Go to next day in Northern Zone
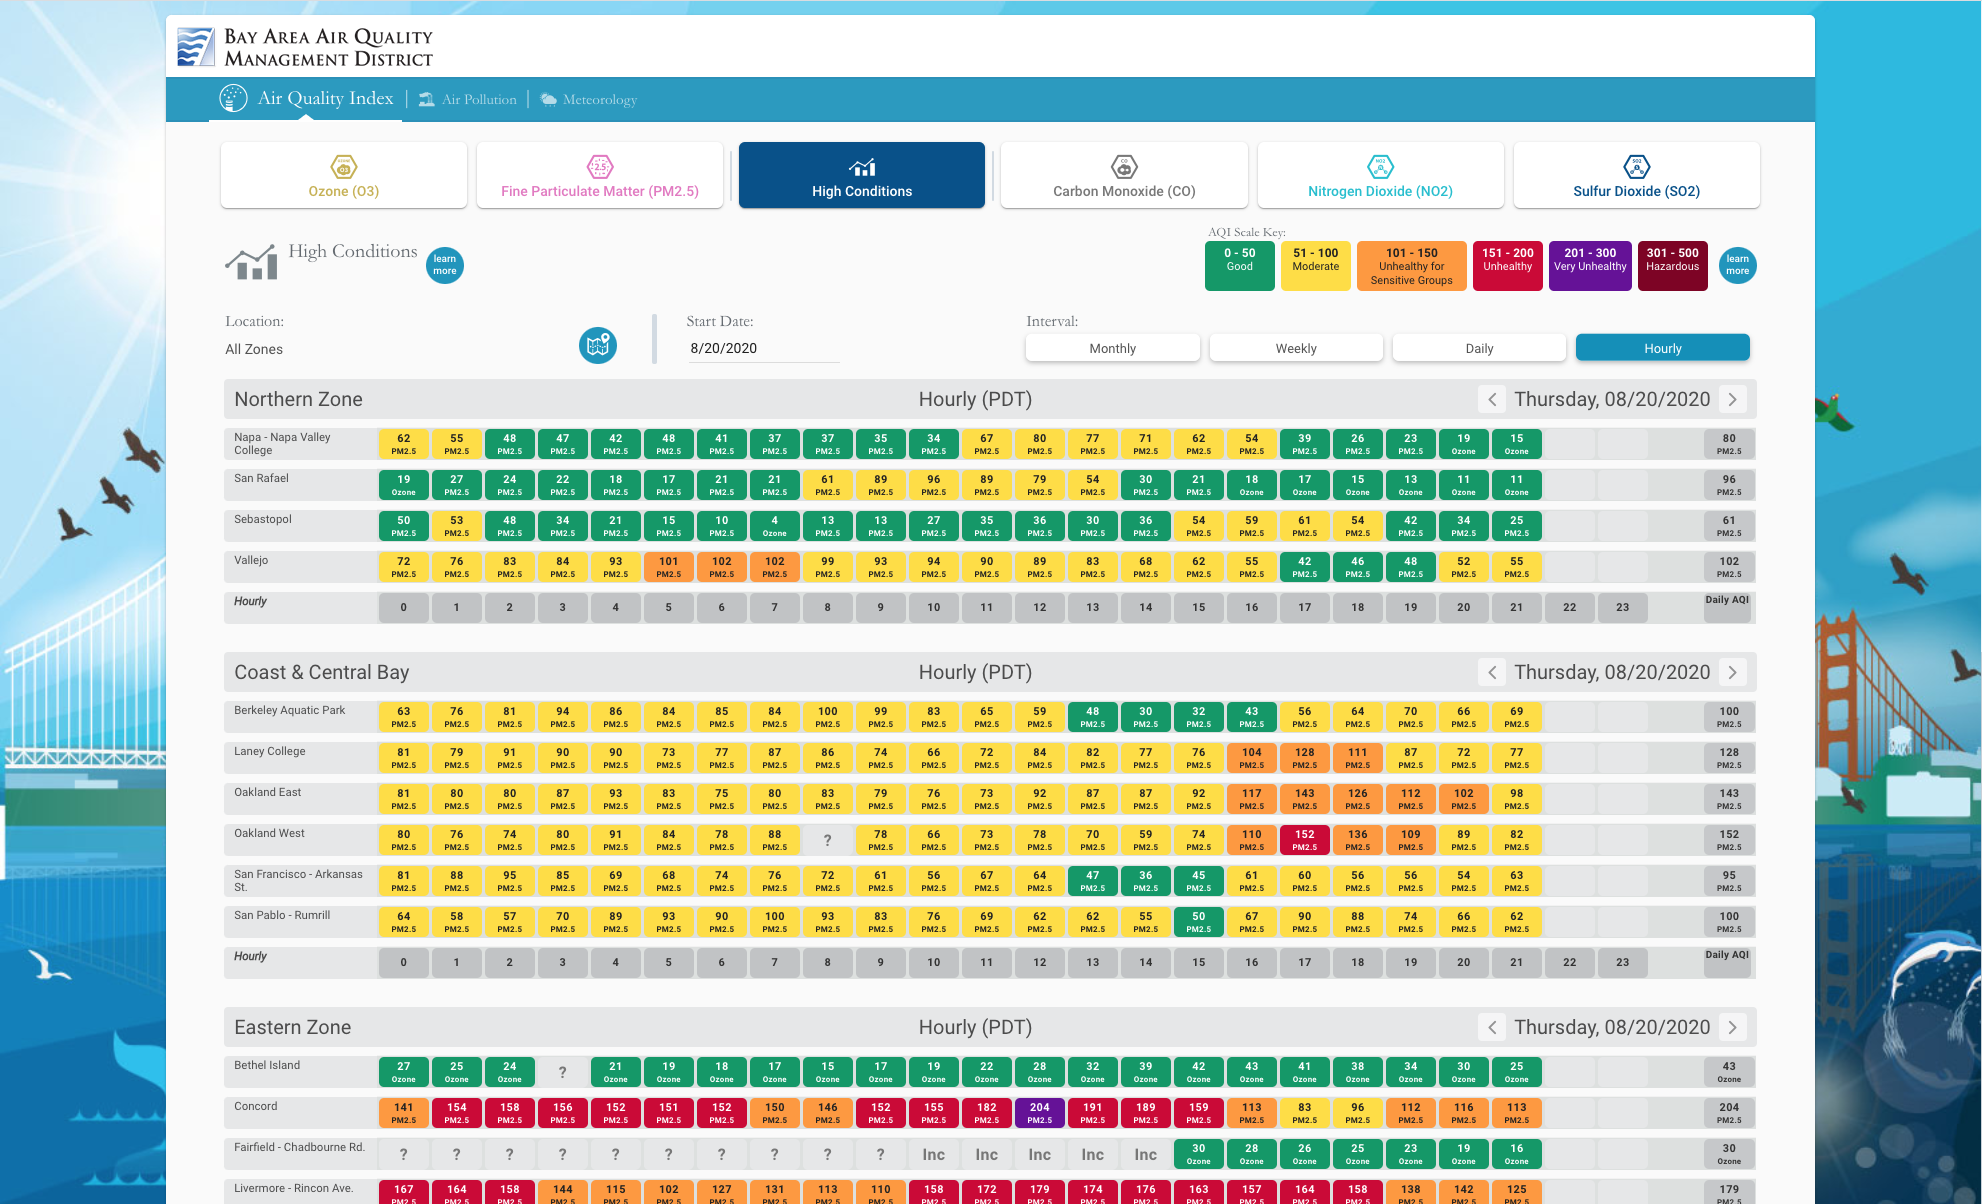 pos(1733,399)
